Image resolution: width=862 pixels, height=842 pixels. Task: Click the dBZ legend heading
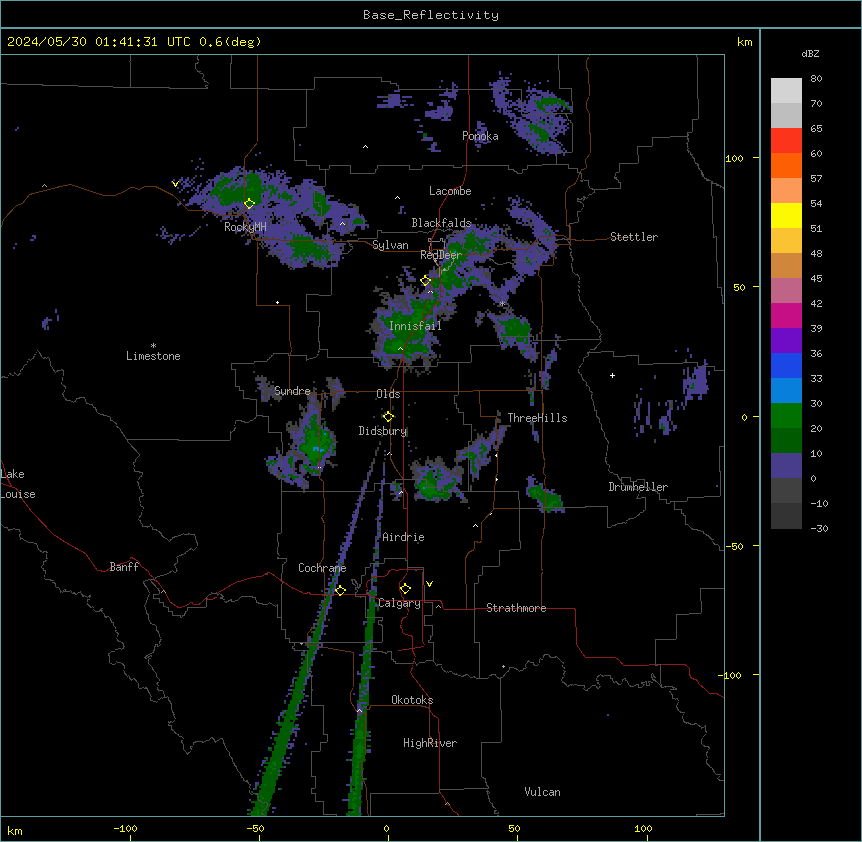[x=810, y=53]
